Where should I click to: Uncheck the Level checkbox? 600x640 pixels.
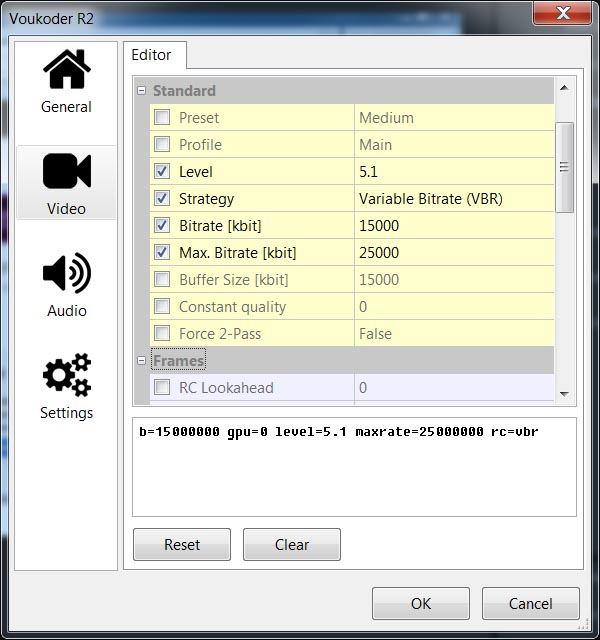(x=162, y=171)
